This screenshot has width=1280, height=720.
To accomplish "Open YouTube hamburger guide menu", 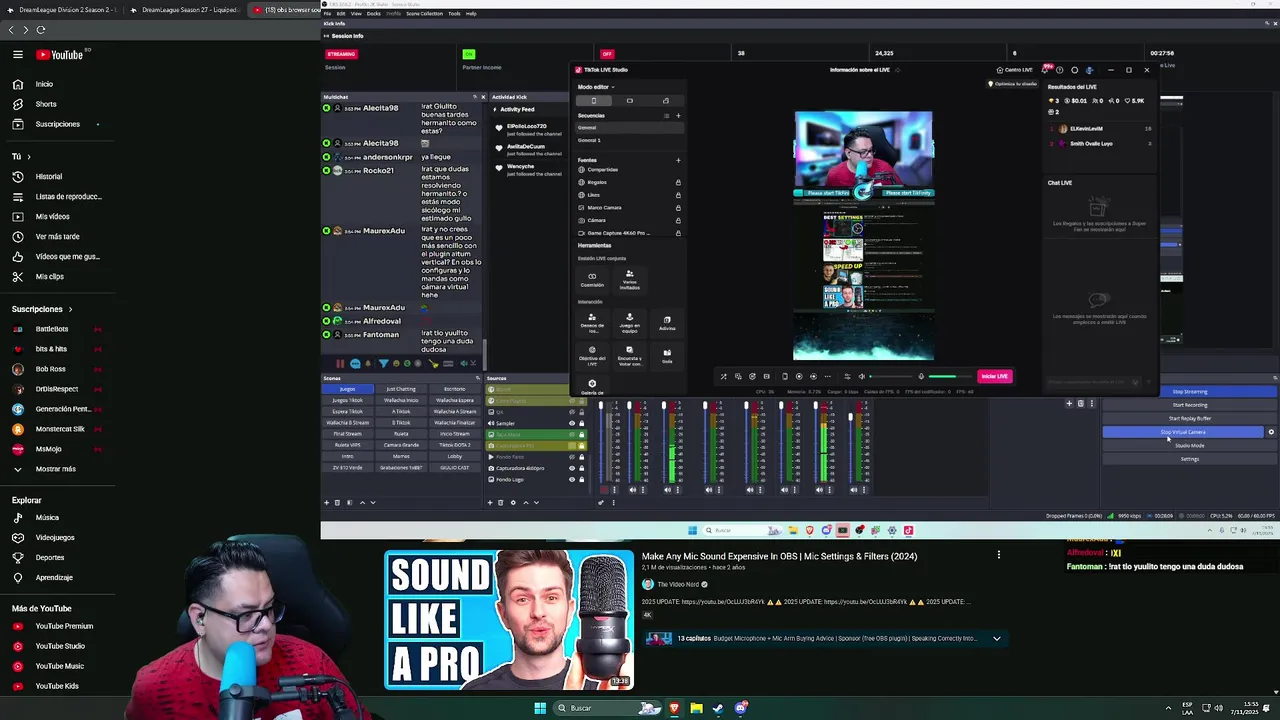I will [x=18, y=55].
